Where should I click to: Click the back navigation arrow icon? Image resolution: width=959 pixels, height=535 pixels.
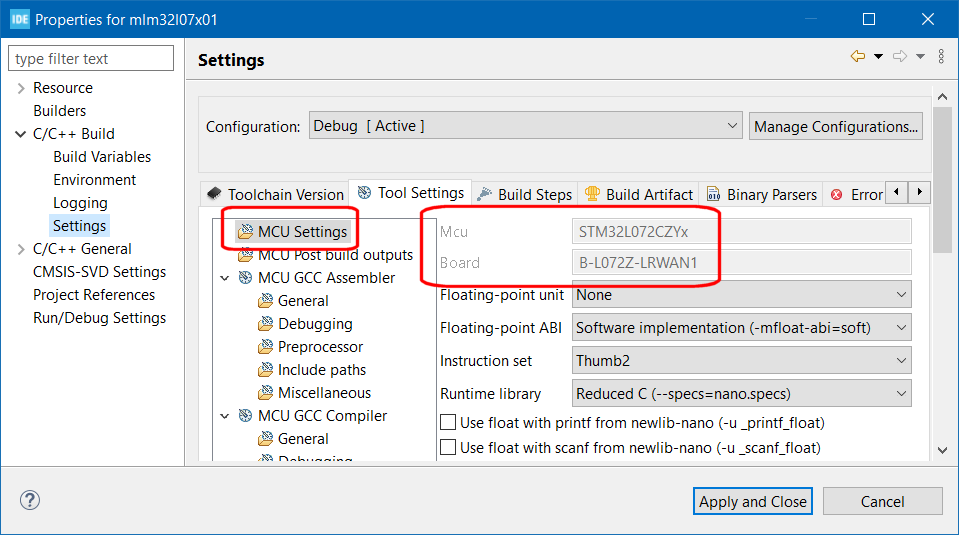pyautogui.click(x=858, y=56)
